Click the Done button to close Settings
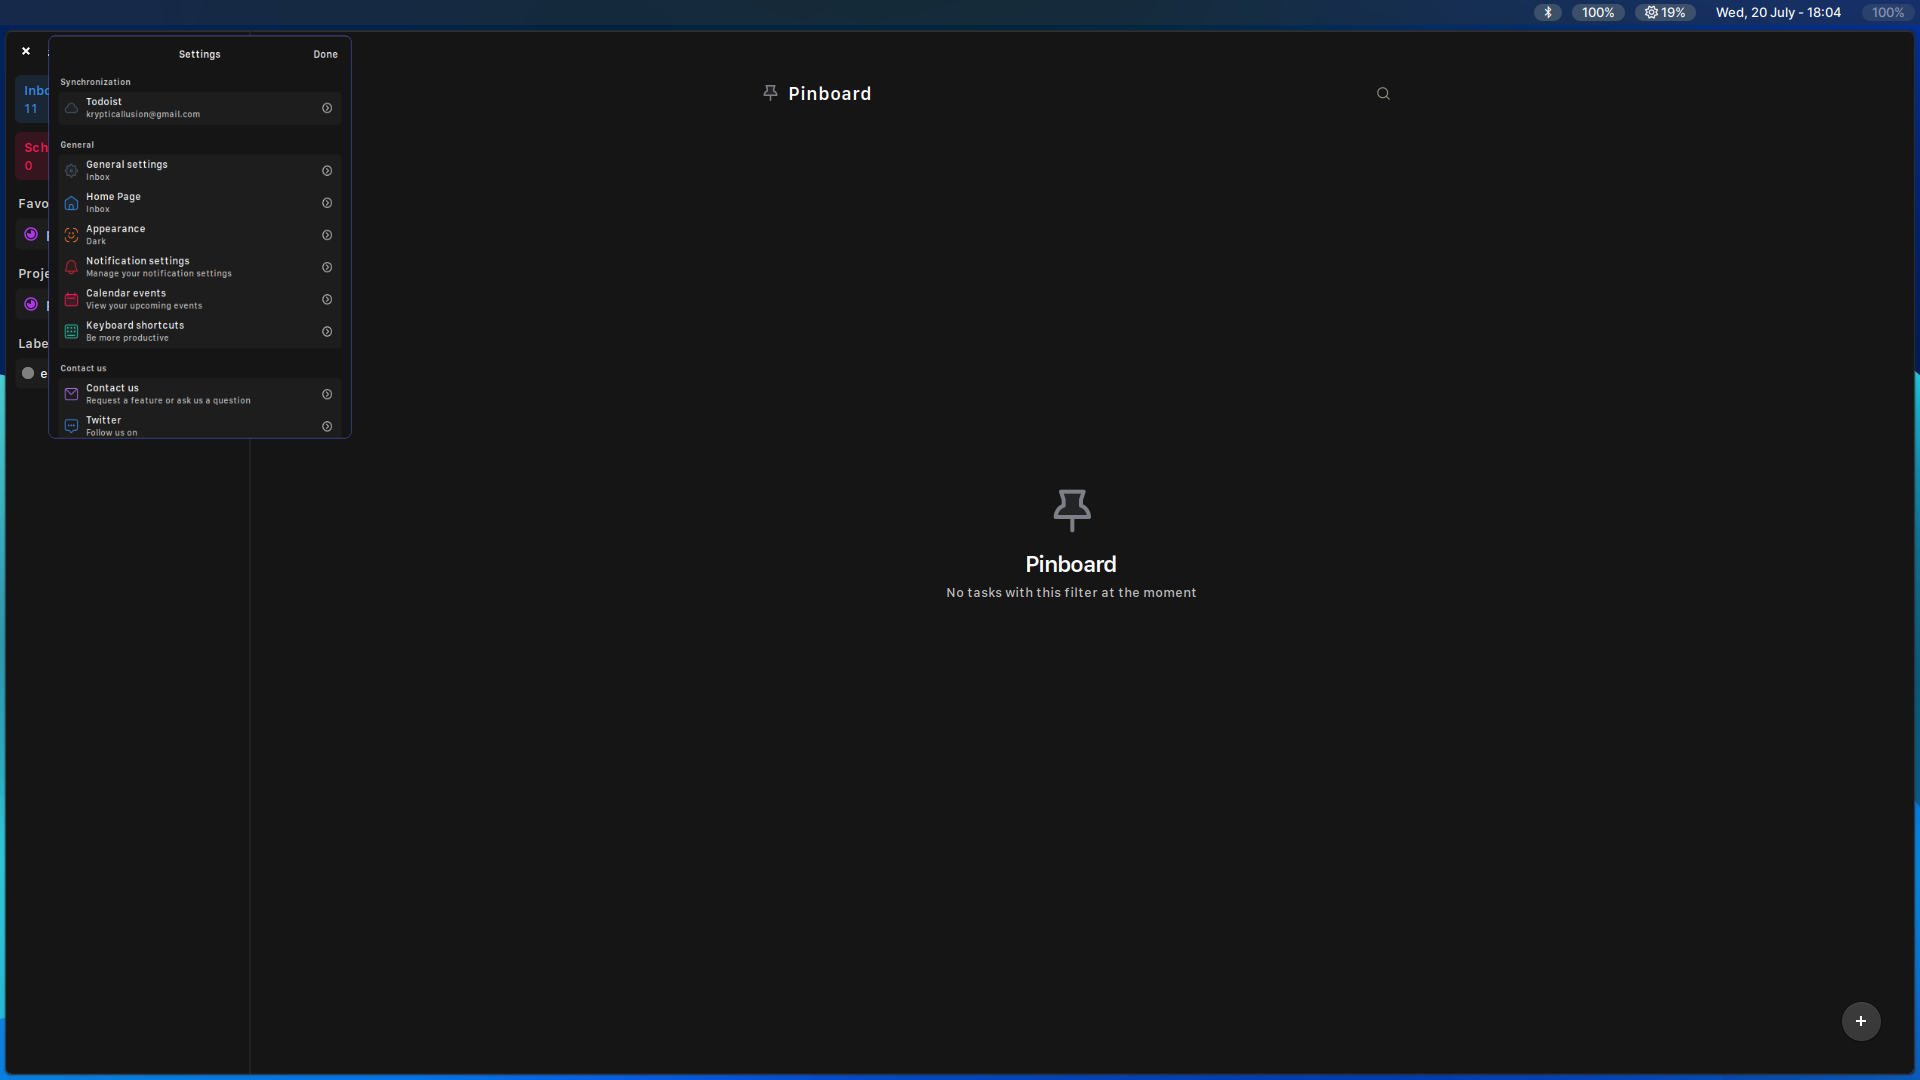The image size is (1920, 1080). pos(325,54)
